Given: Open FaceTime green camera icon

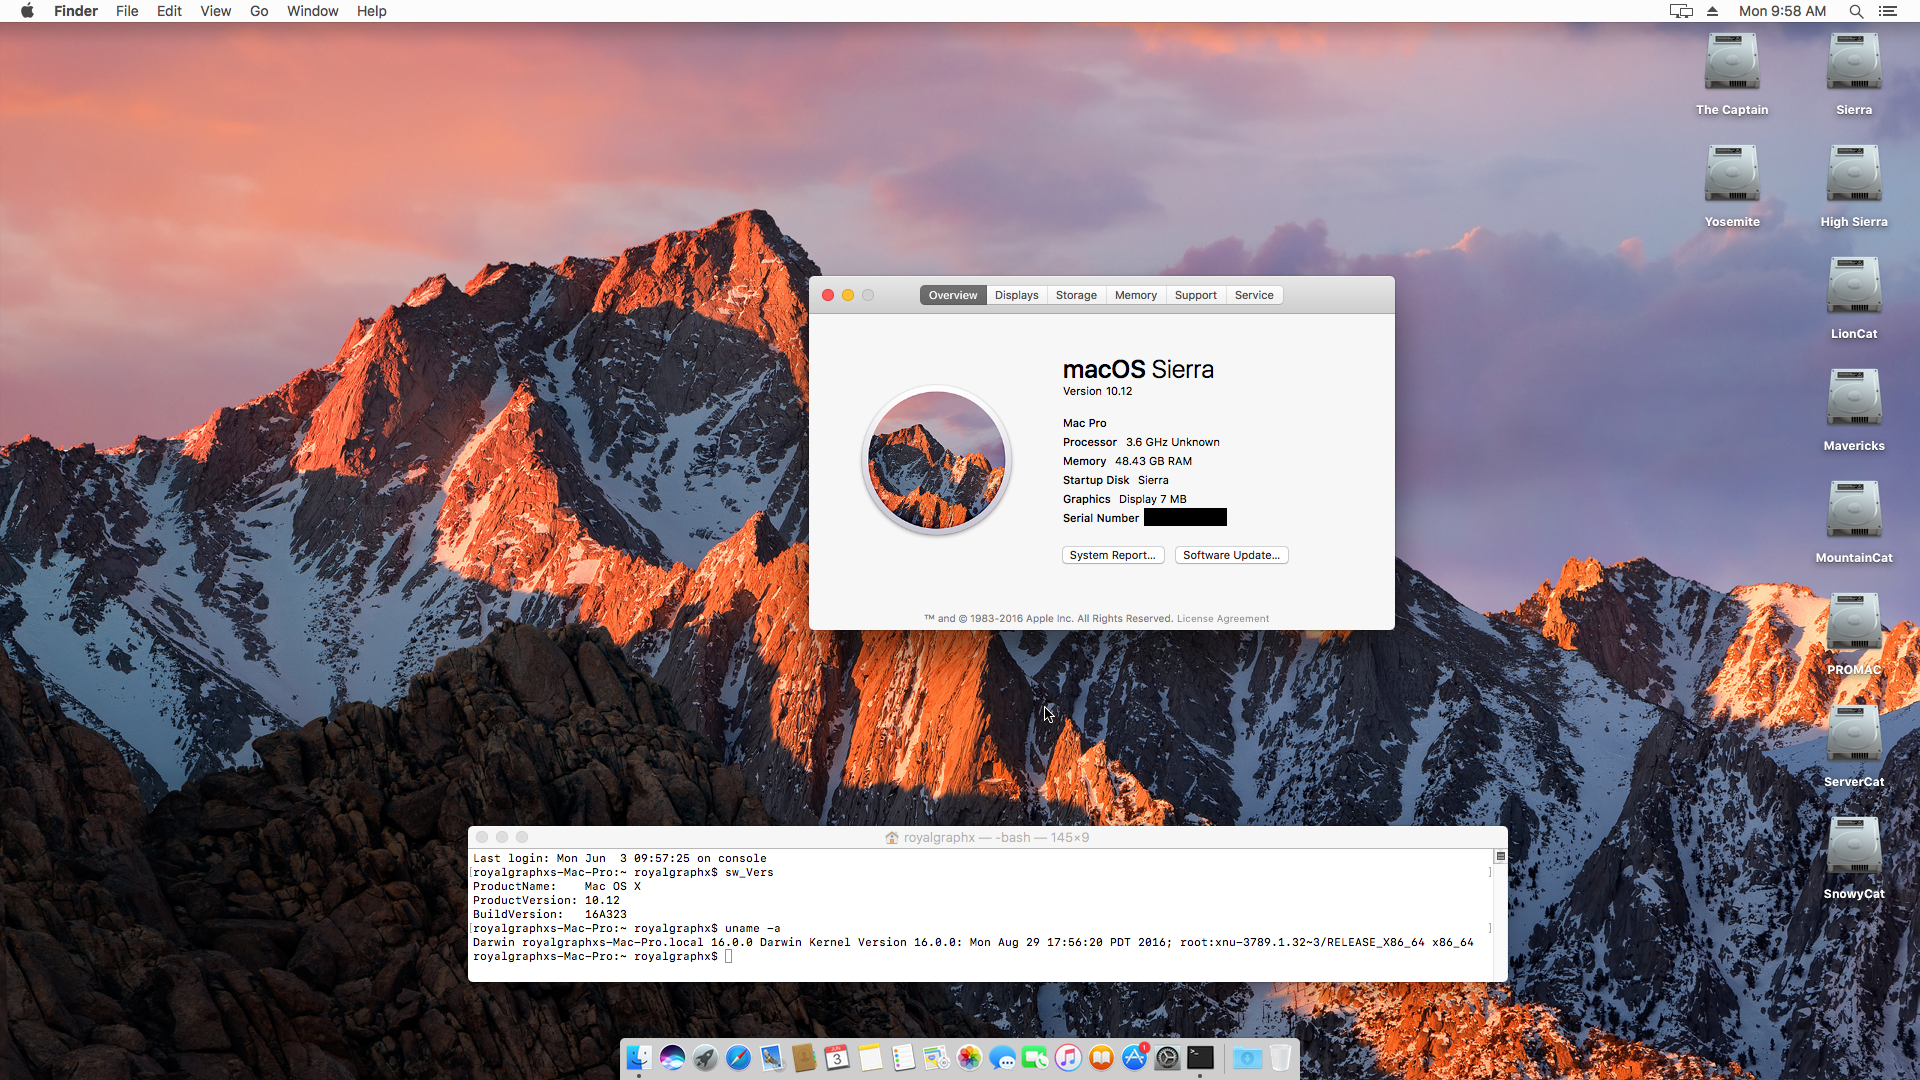Looking at the screenshot, I should (1035, 1057).
